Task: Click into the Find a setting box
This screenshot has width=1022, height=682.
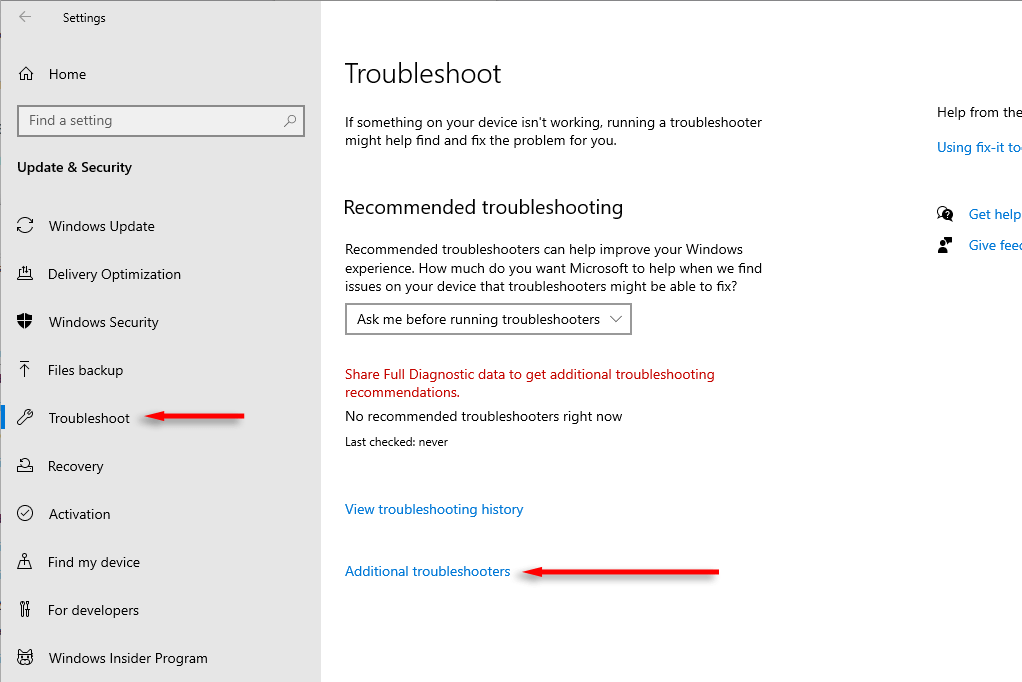Action: (x=150, y=121)
